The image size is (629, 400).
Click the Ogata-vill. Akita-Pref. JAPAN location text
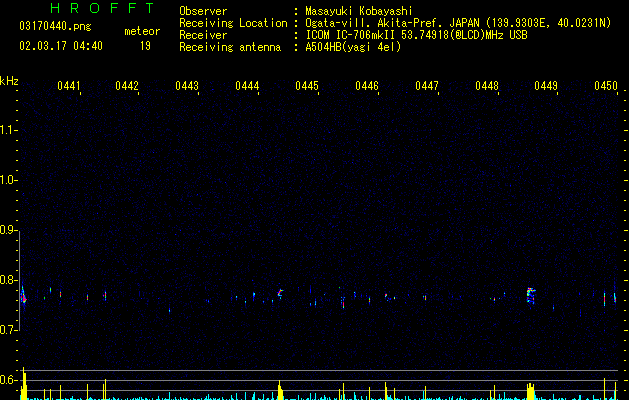point(458,23)
